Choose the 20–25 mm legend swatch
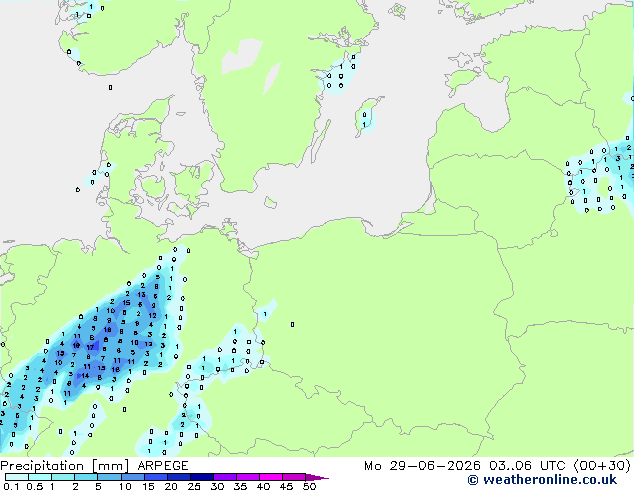 click(x=179, y=477)
